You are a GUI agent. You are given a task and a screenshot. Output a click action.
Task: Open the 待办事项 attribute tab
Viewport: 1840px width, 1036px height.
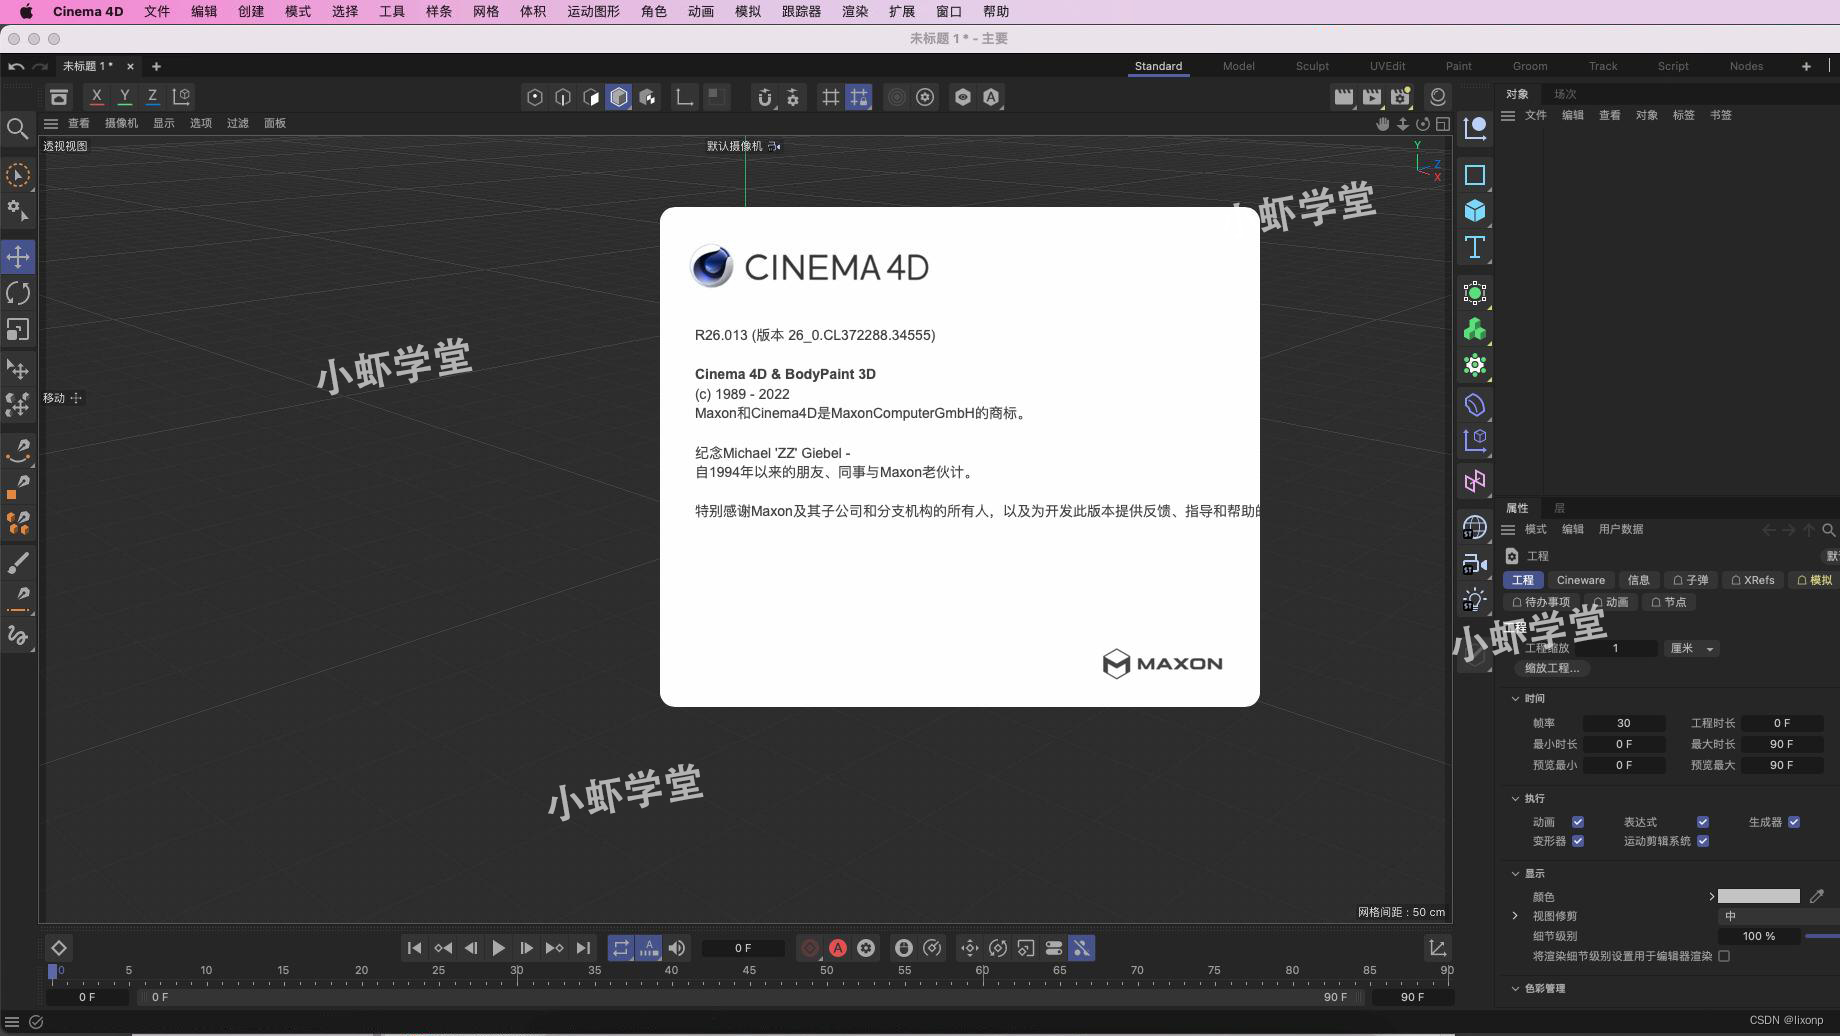(x=1541, y=602)
